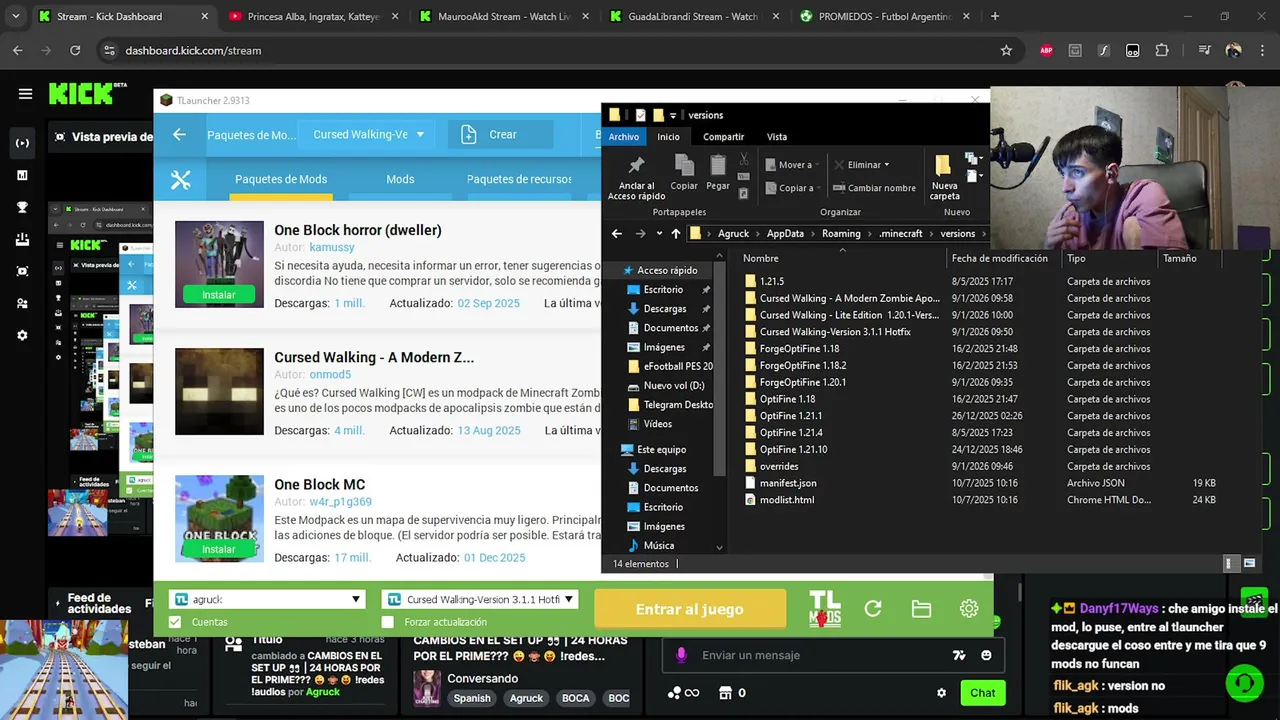Open recent locations chevron in Explorer
The height and width of the screenshot is (720, 1280).
(658, 234)
